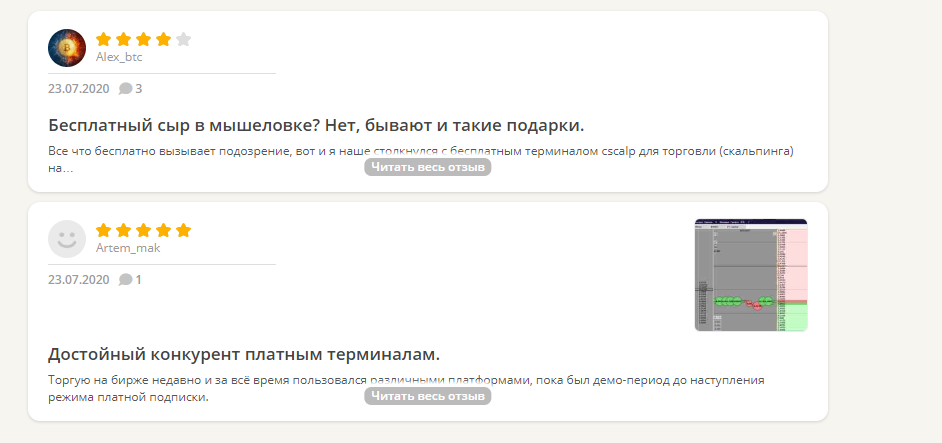
Task: Open Artem_mak's smiley face avatar
Action: click(67, 239)
